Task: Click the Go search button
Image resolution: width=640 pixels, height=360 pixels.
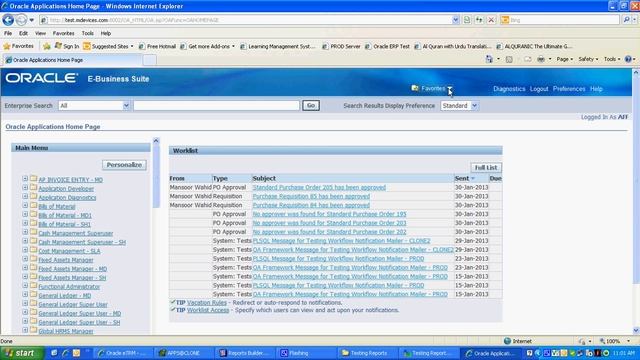Action: pyautogui.click(x=311, y=105)
